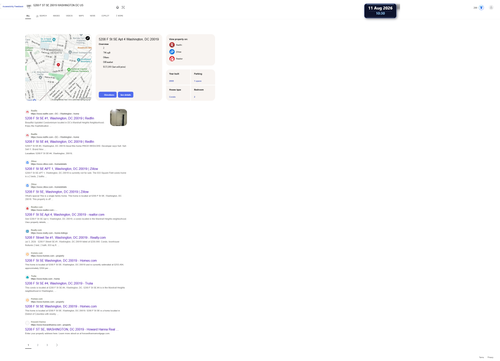
Task: Open the account menu icon at far right
Action: pos(491,8)
